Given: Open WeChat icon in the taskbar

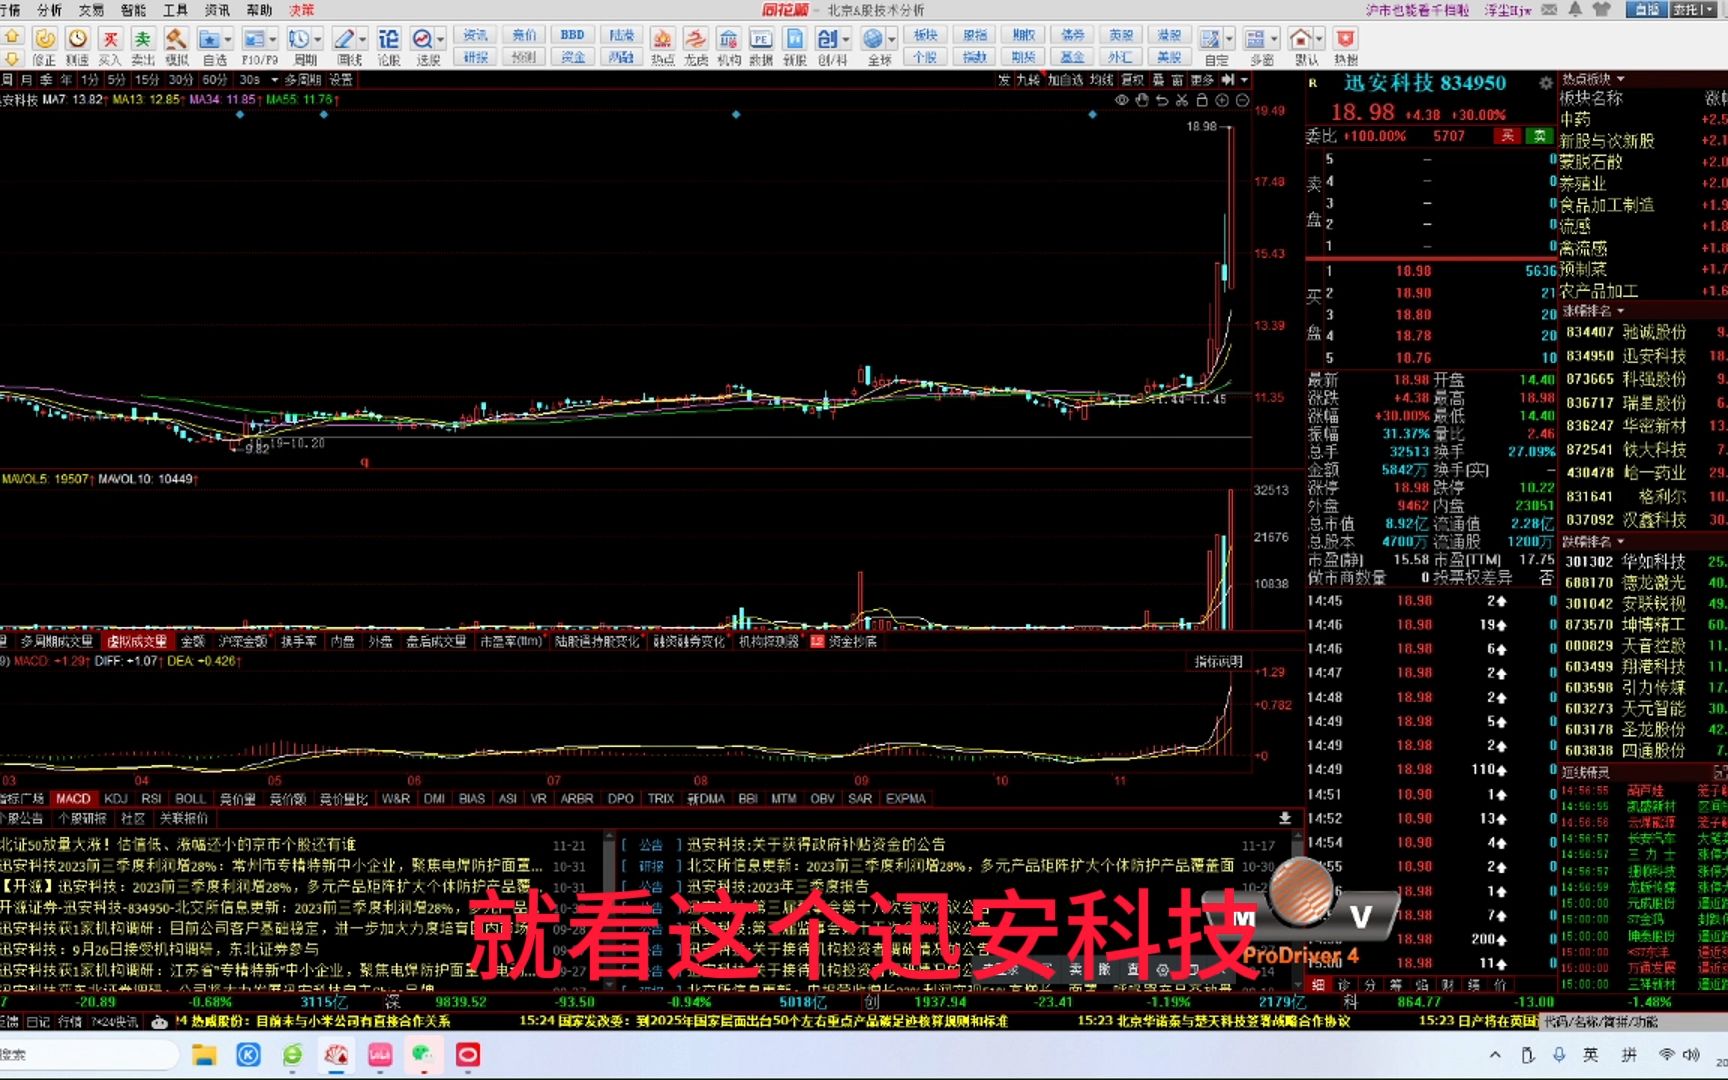Looking at the screenshot, I should click(x=423, y=1054).
